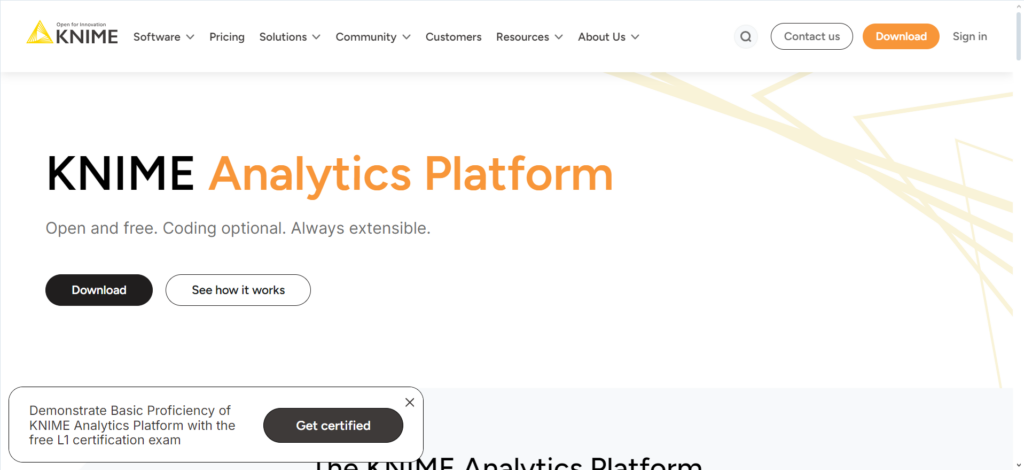Expand the About Us dropdown arrow
1024x470 pixels.
pos(635,37)
